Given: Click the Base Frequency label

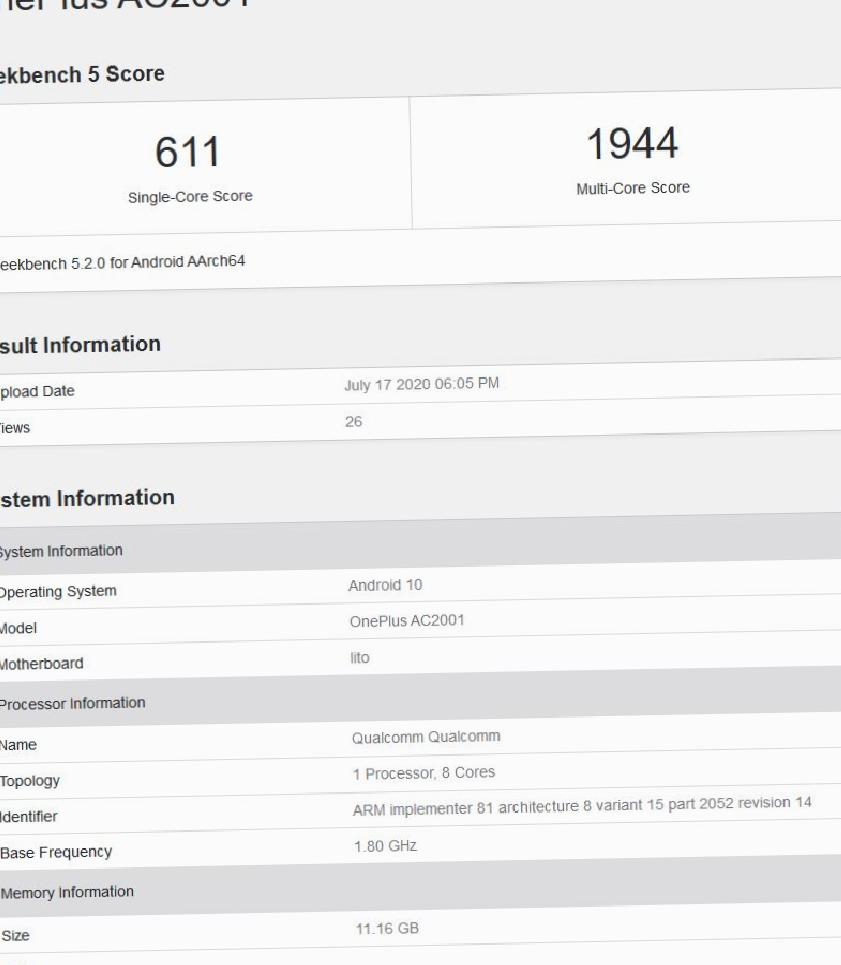Looking at the screenshot, I should click(56, 853).
